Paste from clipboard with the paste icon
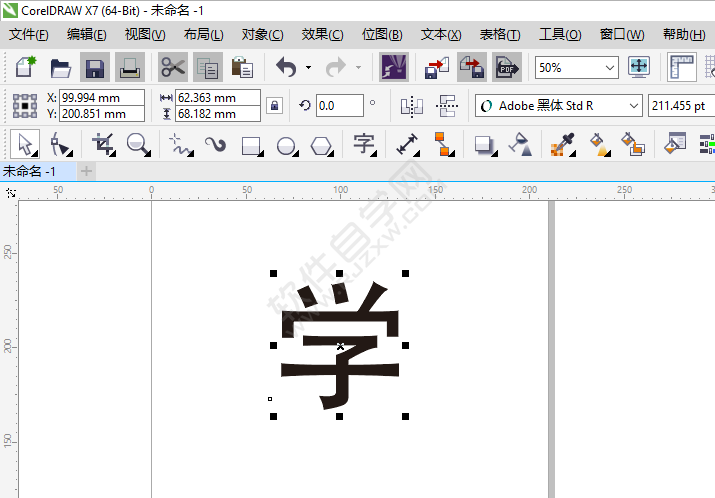The image size is (715, 498). [242, 67]
